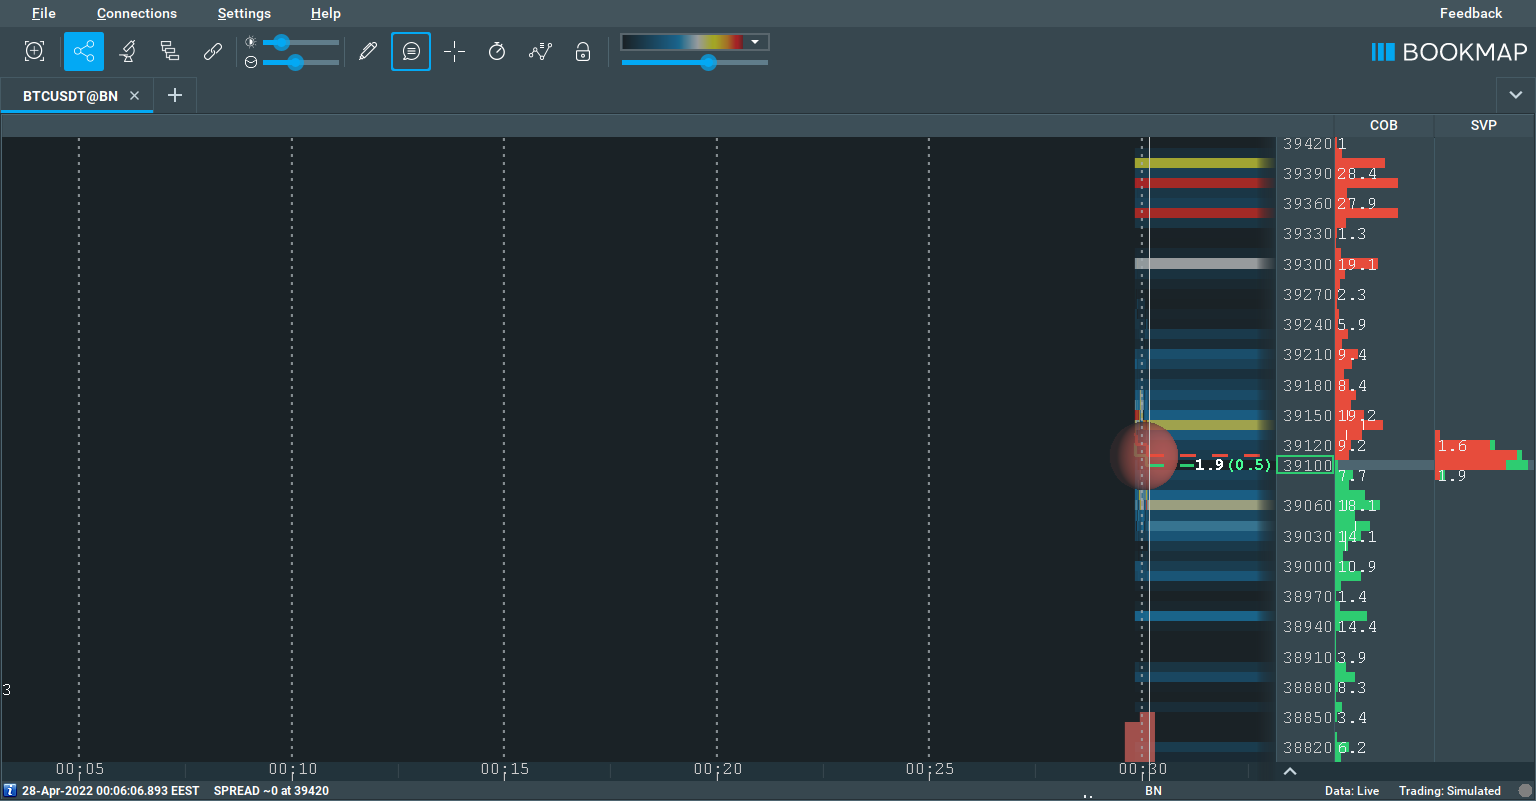Click the zoom-to-fit target icon
Screen dimensions: 1536x801
point(35,52)
